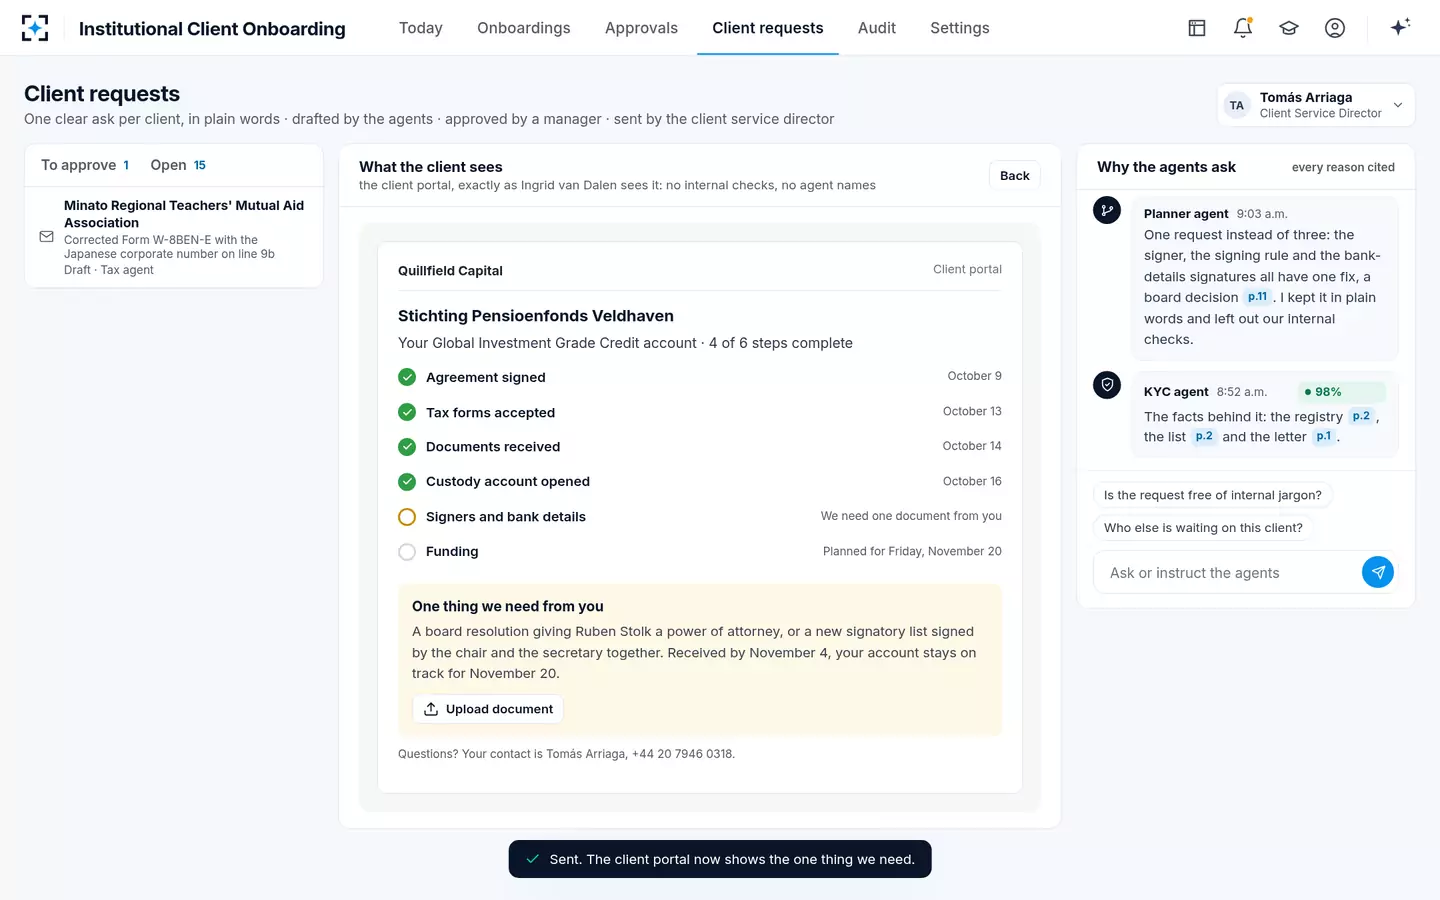Viewport: 1440px width, 900px height.
Task: Click 'We need one document from you'
Action: pyautogui.click(x=911, y=516)
